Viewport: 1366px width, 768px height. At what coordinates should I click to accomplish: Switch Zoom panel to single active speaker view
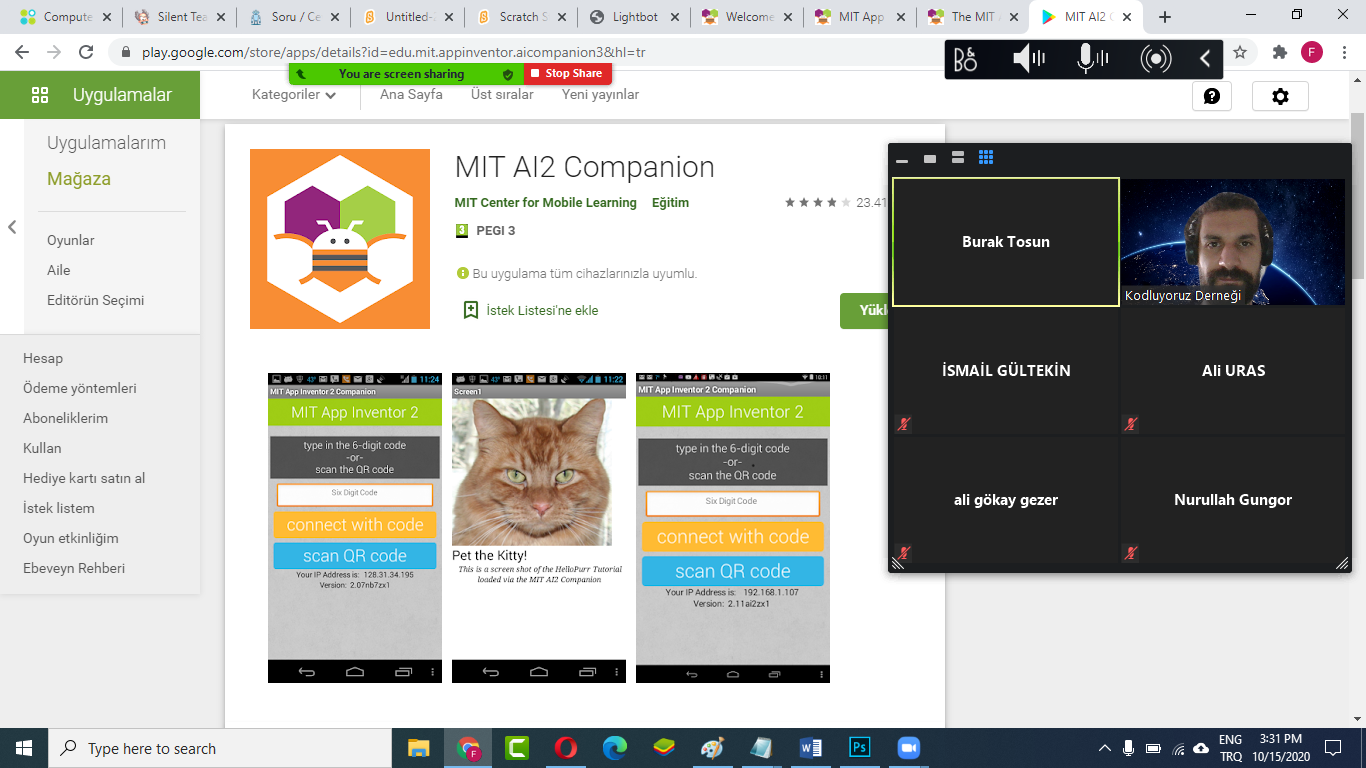(930, 158)
